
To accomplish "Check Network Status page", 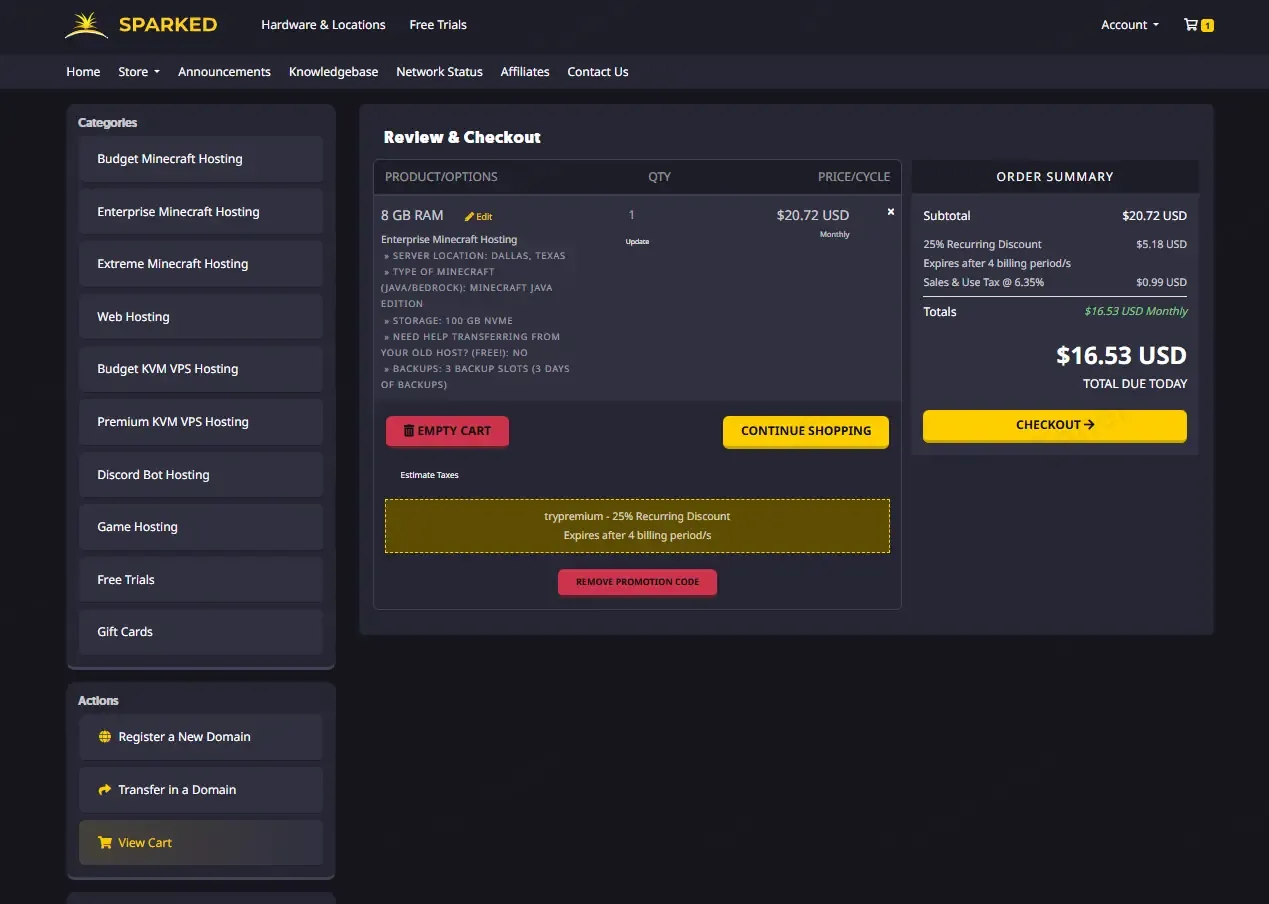I will click(439, 72).
